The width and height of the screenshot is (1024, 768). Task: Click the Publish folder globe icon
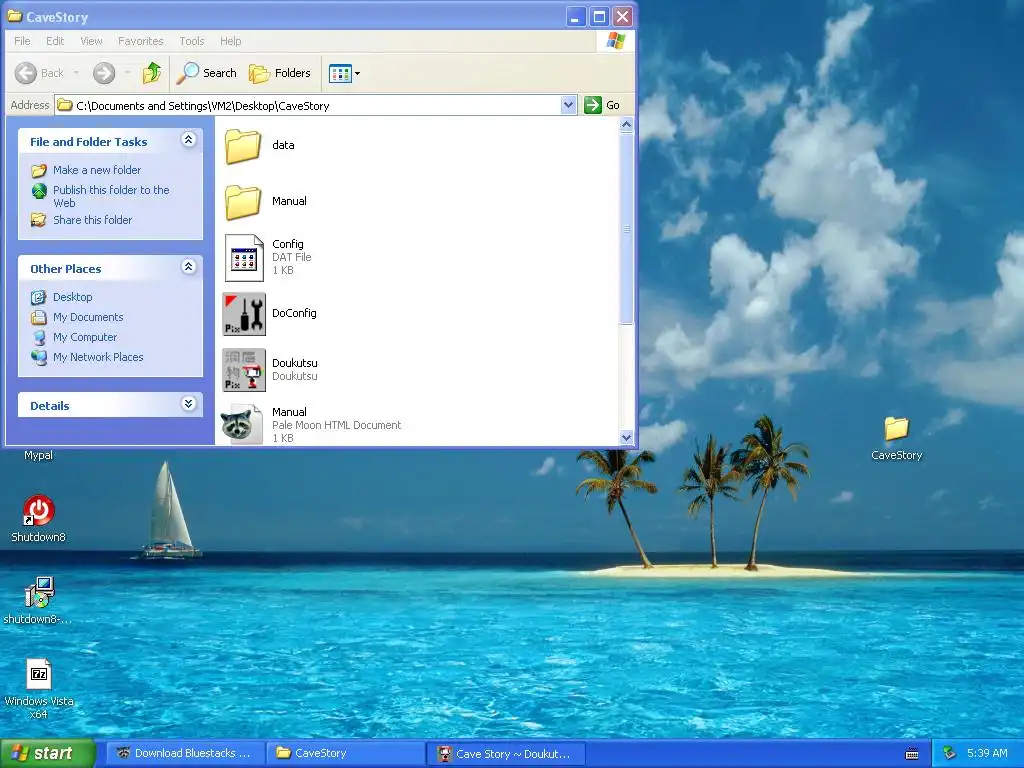pos(39,191)
